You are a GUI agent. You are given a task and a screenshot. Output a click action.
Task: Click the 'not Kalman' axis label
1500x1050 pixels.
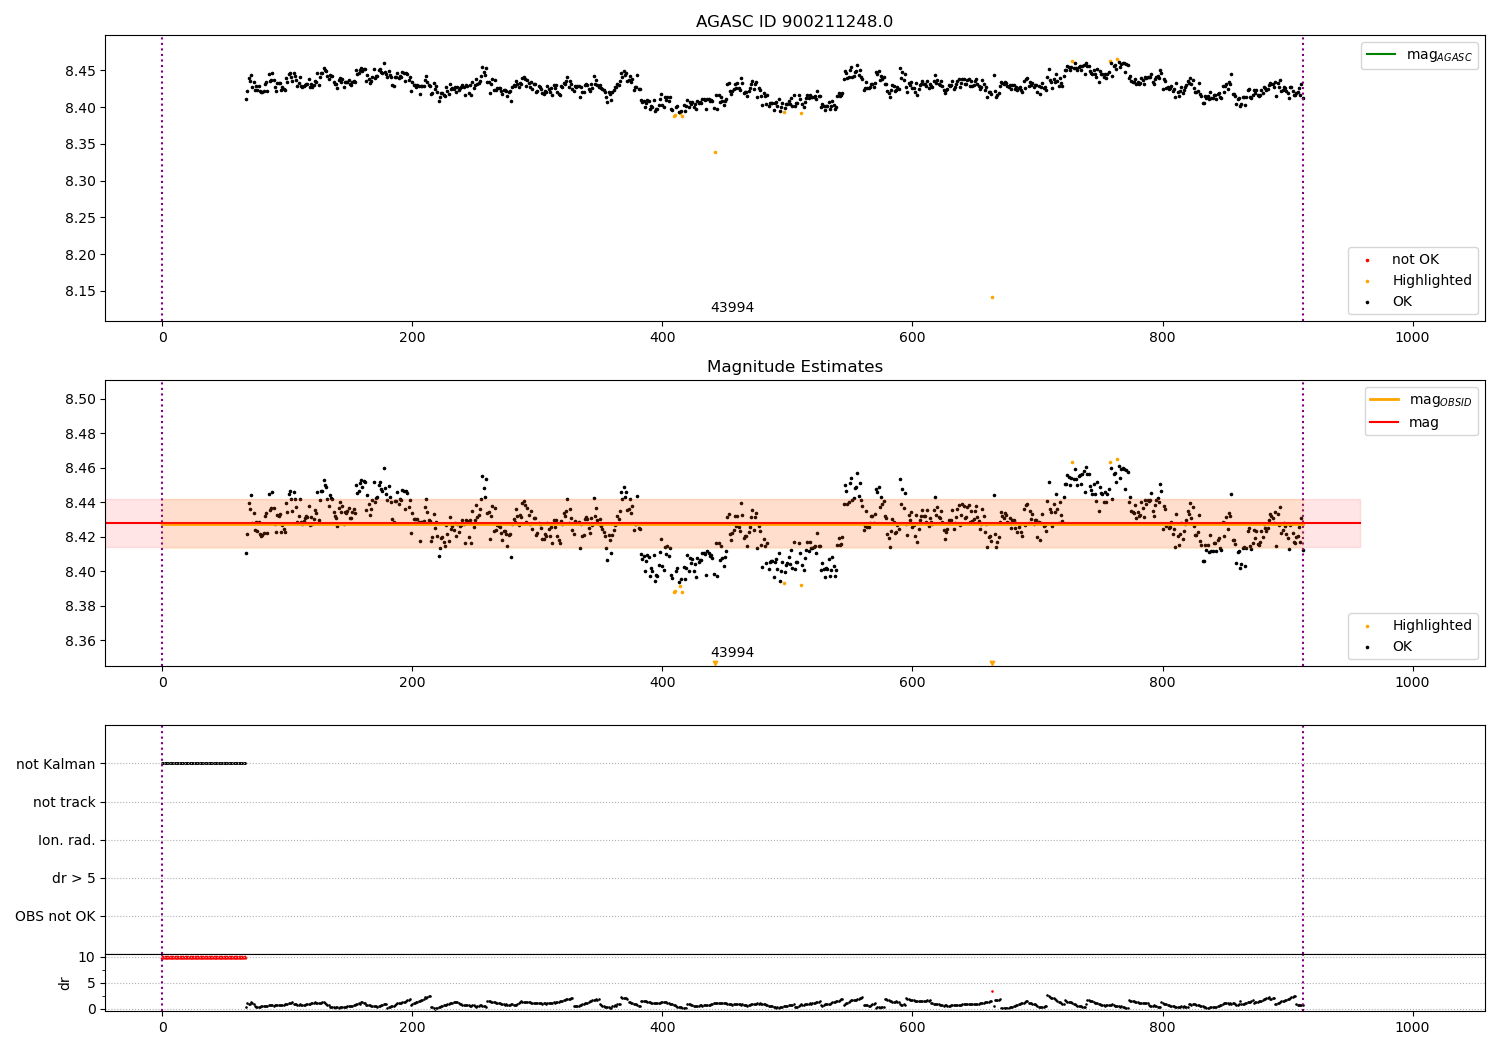pos(56,764)
